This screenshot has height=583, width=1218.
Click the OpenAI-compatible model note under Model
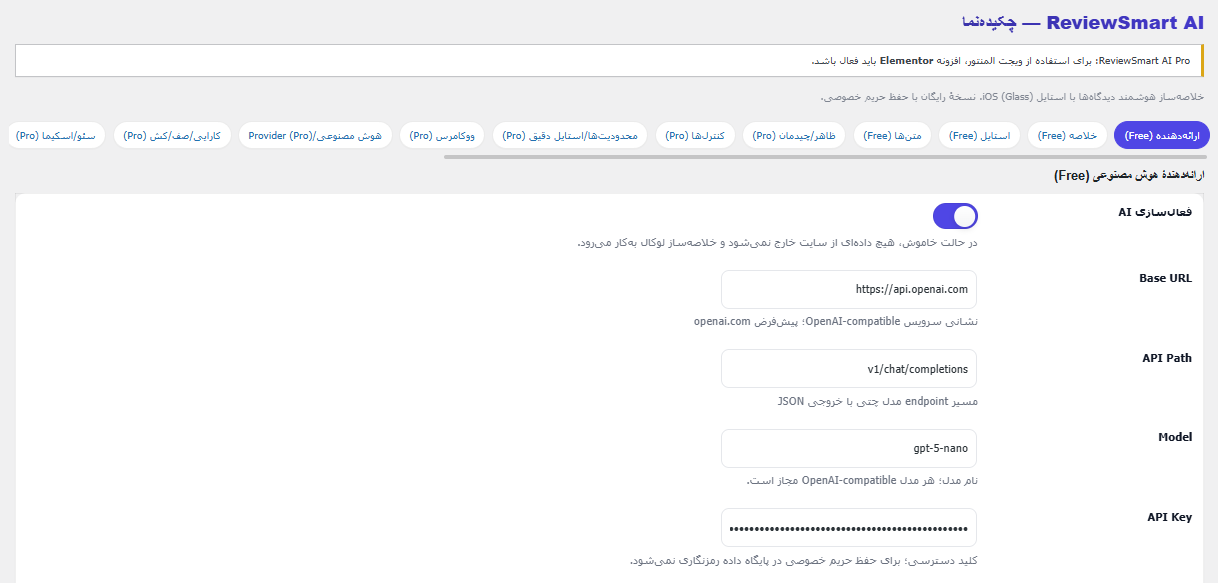pyautogui.click(x=862, y=481)
